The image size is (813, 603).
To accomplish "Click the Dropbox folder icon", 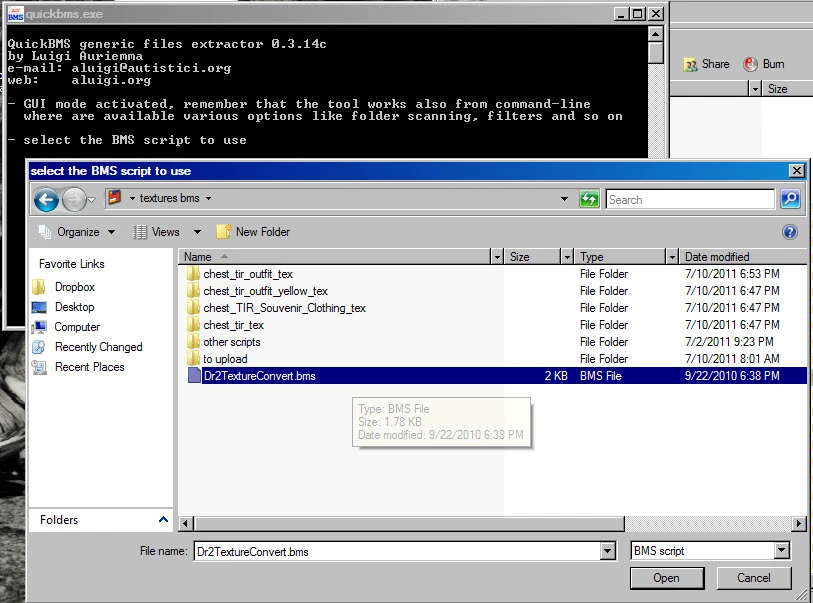I will [39, 287].
